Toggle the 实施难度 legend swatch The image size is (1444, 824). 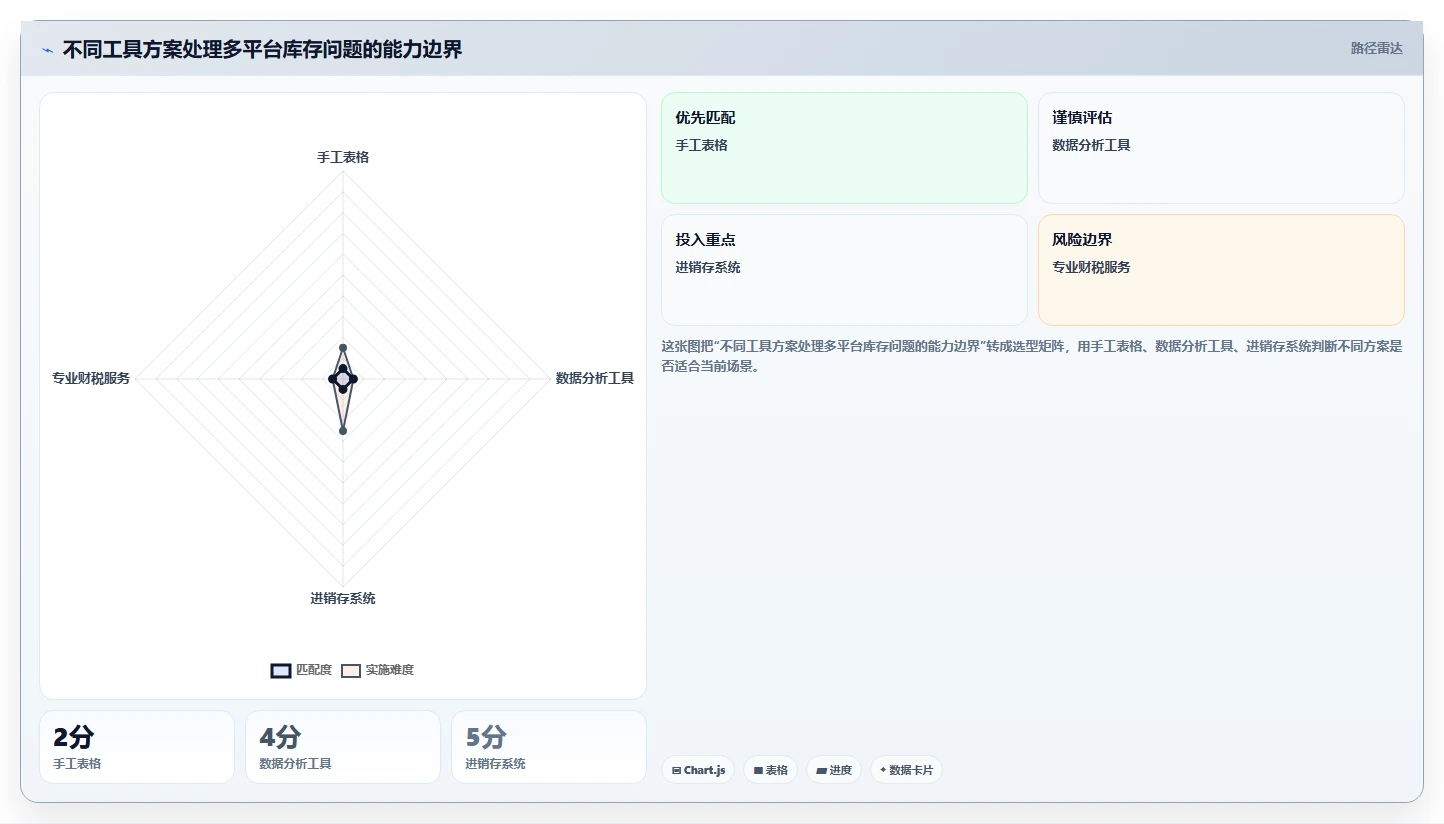click(x=351, y=670)
